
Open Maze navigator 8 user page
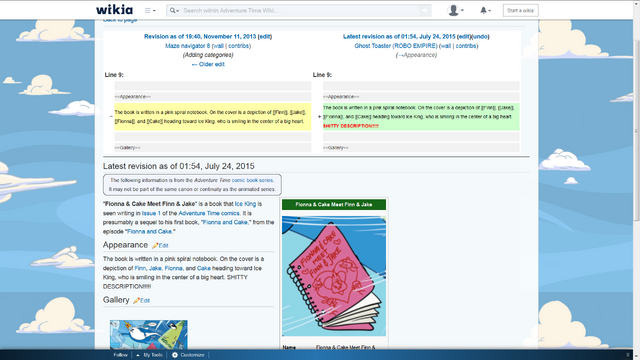187,46
